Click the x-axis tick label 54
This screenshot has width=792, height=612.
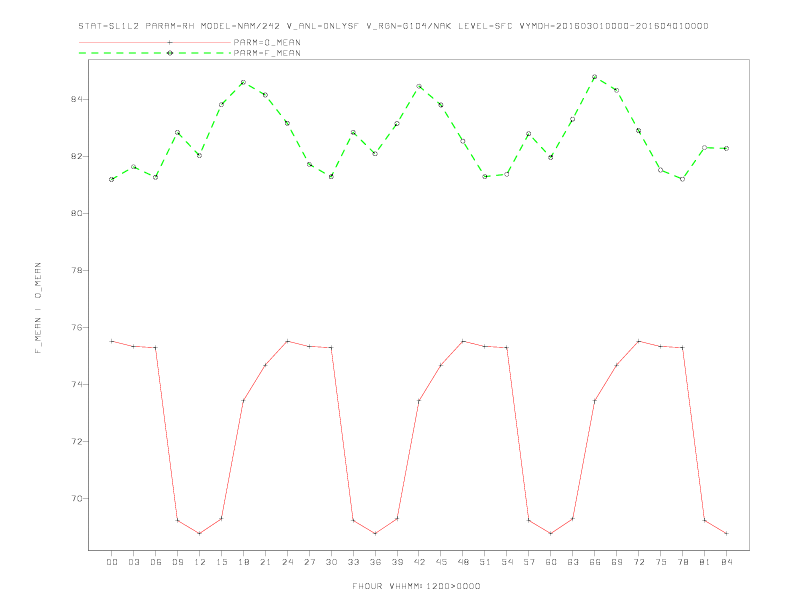click(x=507, y=562)
